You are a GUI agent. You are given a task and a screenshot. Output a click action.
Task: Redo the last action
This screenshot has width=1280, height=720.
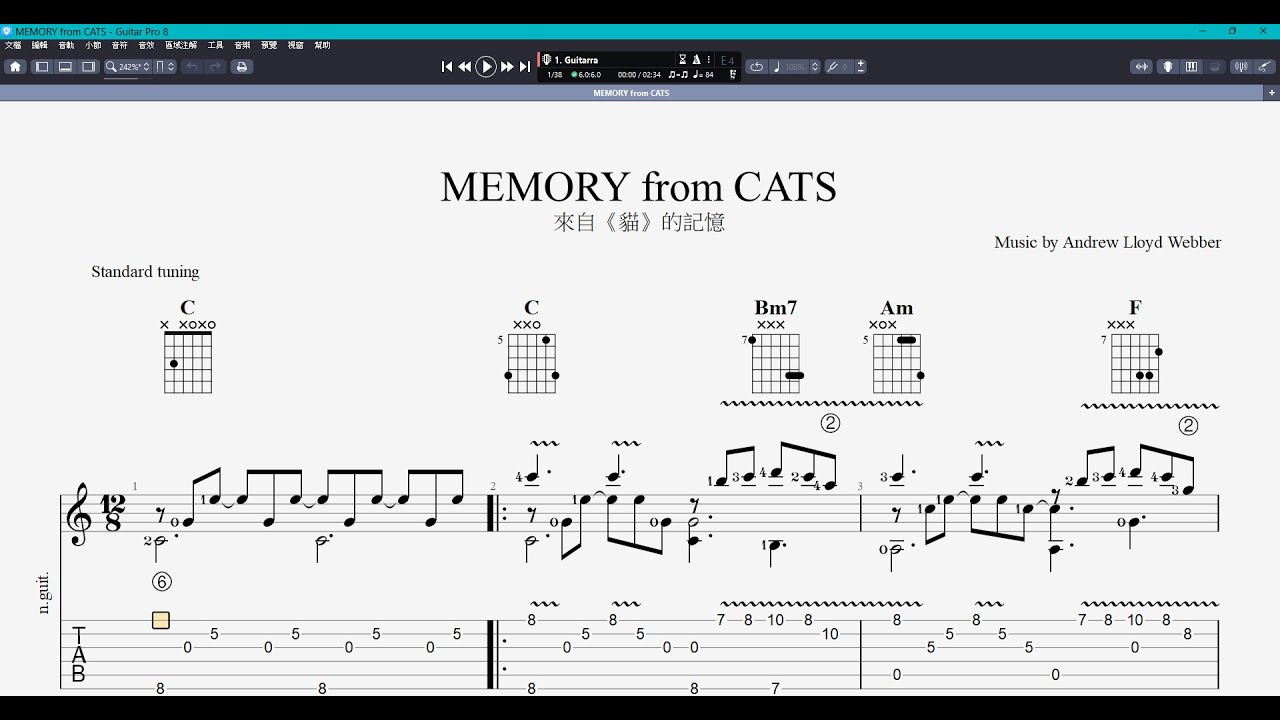pyautogui.click(x=215, y=67)
